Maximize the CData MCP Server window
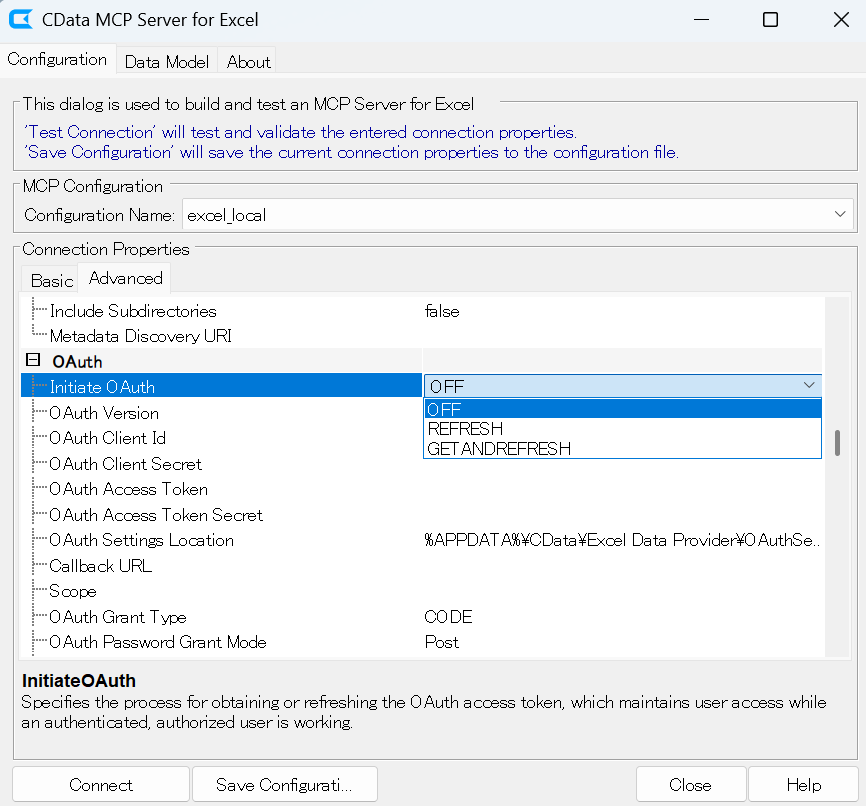Screen dimensions: 866x806 click(770, 20)
